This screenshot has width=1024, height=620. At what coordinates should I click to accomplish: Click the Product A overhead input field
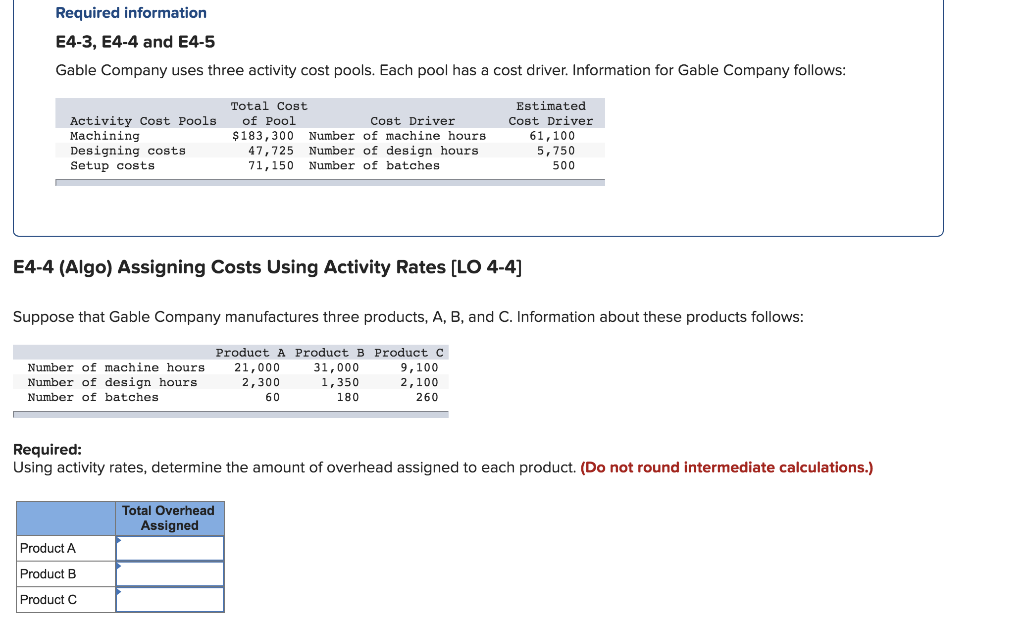point(170,548)
